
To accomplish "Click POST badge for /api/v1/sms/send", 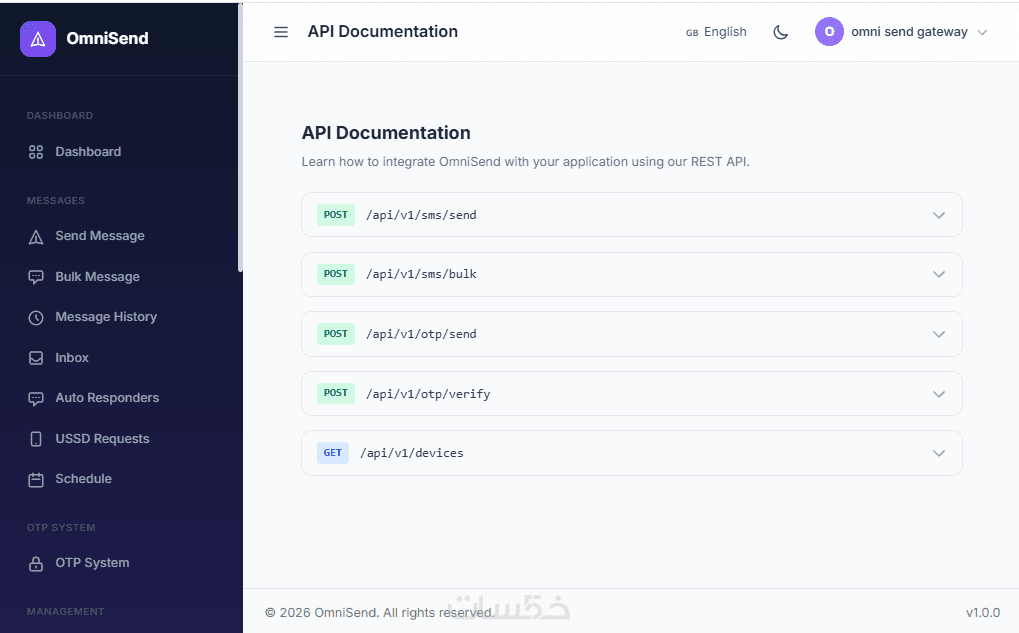I will 335,215.
